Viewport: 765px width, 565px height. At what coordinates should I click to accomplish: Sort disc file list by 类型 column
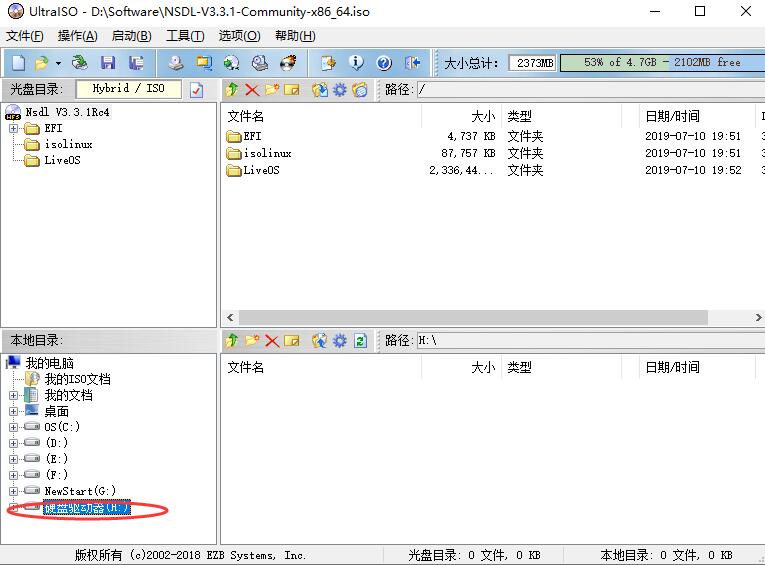point(562,116)
